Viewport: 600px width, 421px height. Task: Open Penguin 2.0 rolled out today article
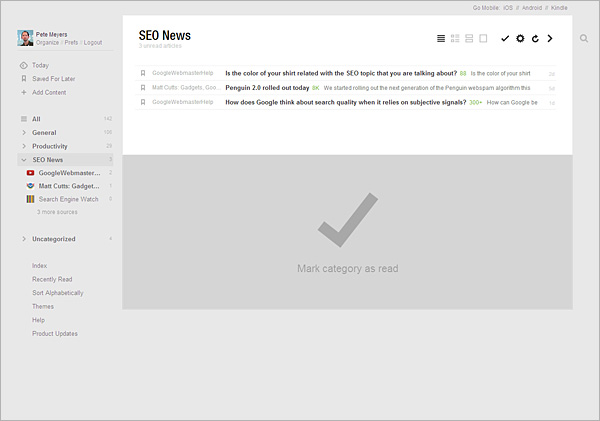click(267, 88)
